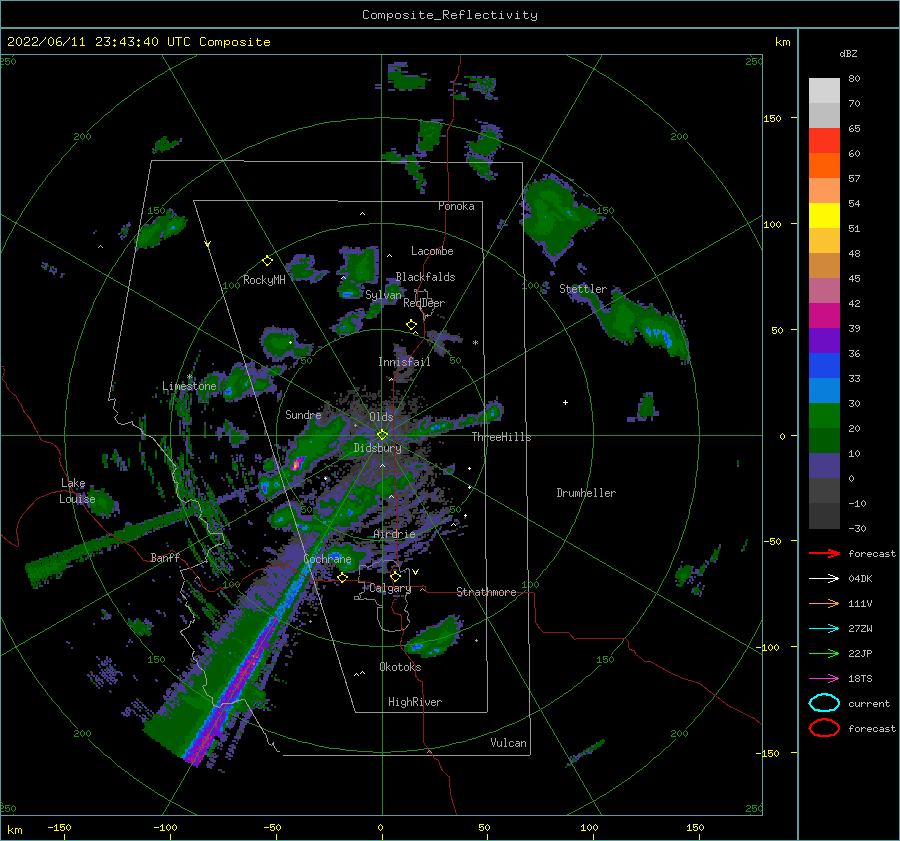Pick the bright green 20-30 dBZ swatch
The width and height of the screenshot is (900, 841).
click(x=824, y=416)
